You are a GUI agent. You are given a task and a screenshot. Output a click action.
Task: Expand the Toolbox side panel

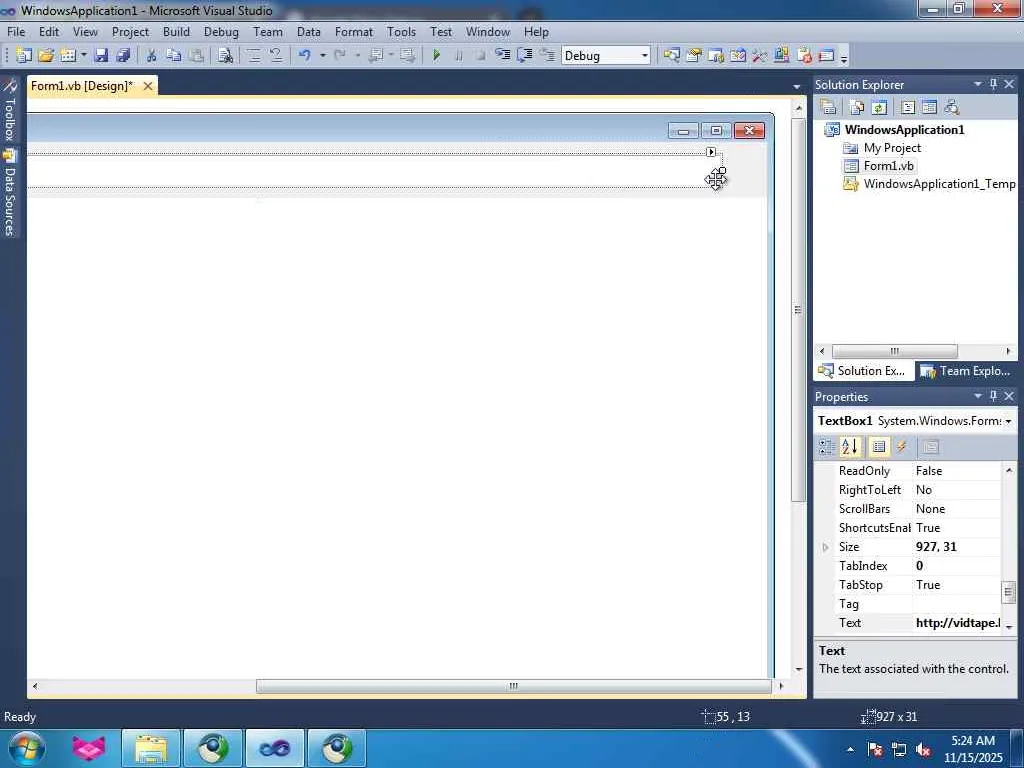point(10,110)
